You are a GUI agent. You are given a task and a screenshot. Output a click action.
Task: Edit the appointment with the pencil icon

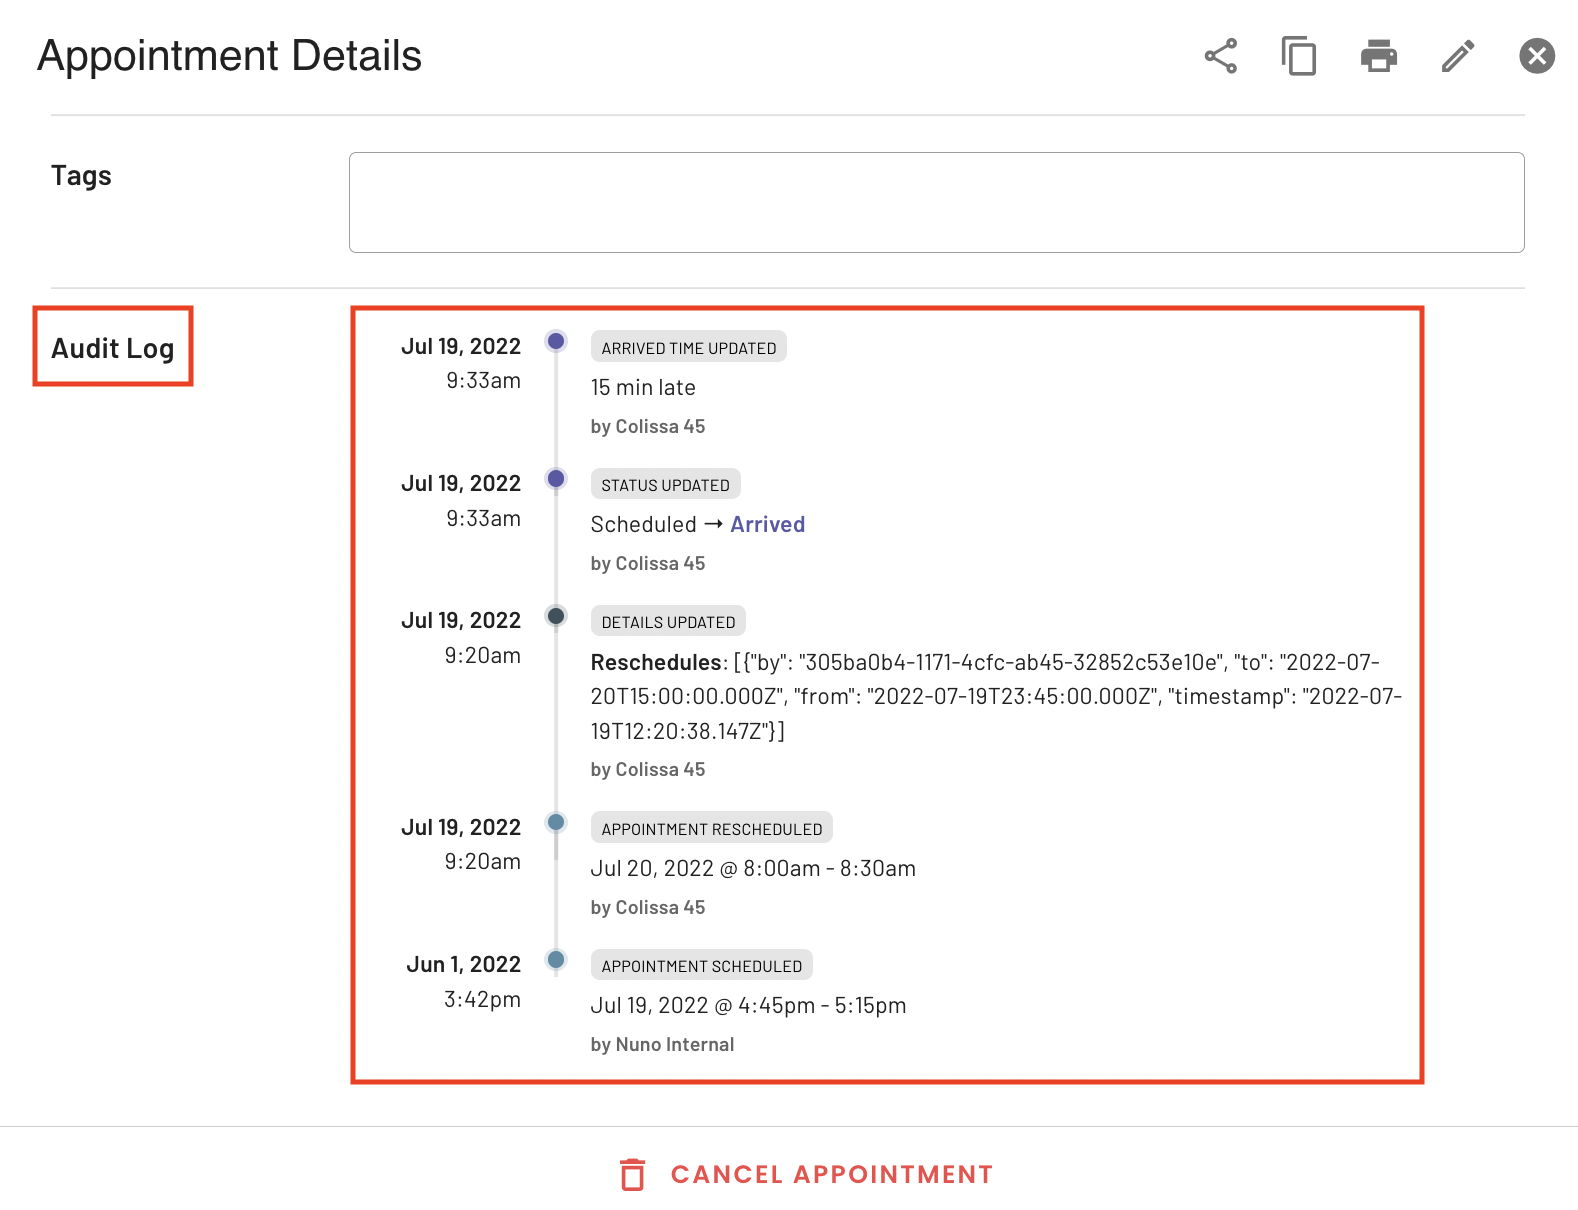pyautogui.click(x=1458, y=56)
